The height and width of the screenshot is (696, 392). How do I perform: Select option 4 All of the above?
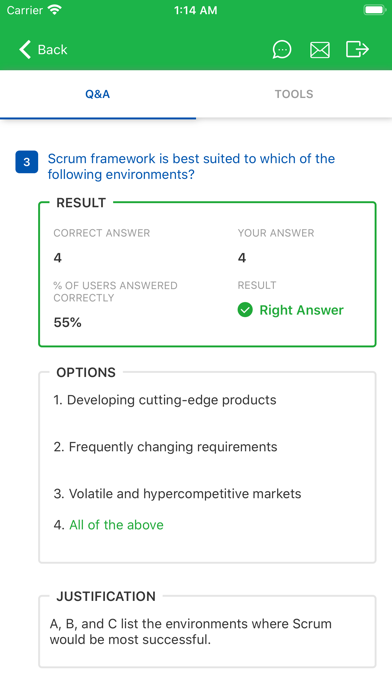[x=108, y=525]
